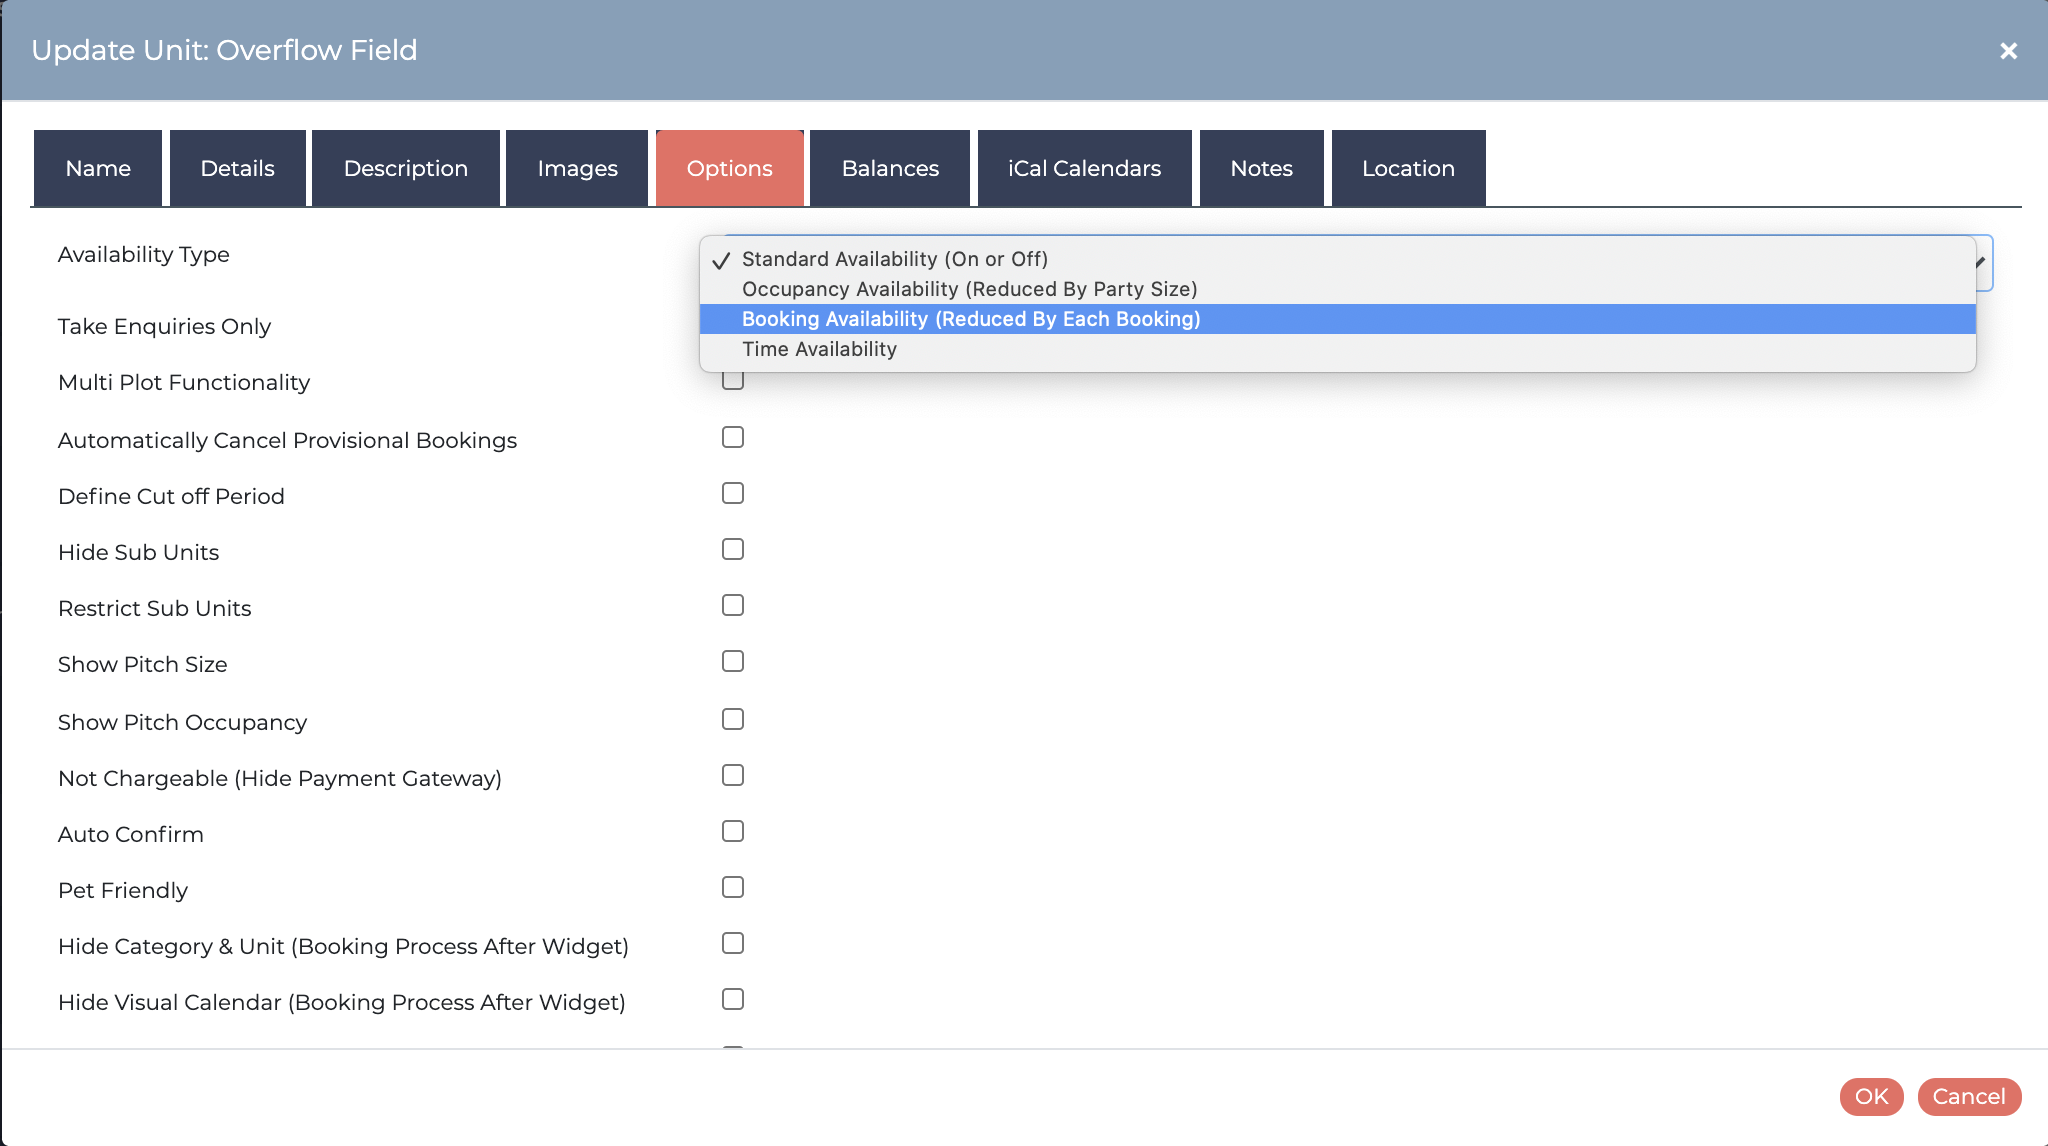
Task: Check Not Chargeable (Hide Payment Gateway) box
Action: click(x=733, y=775)
